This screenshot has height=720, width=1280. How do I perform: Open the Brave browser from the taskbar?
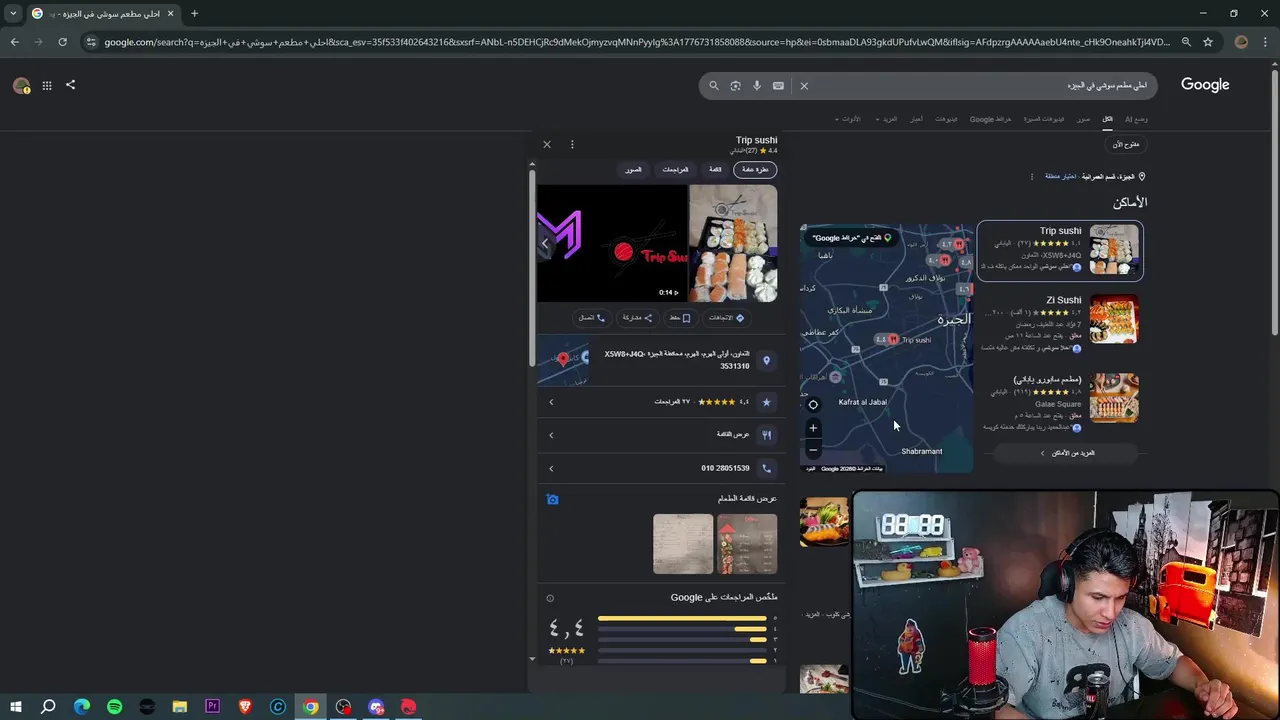coord(245,707)
